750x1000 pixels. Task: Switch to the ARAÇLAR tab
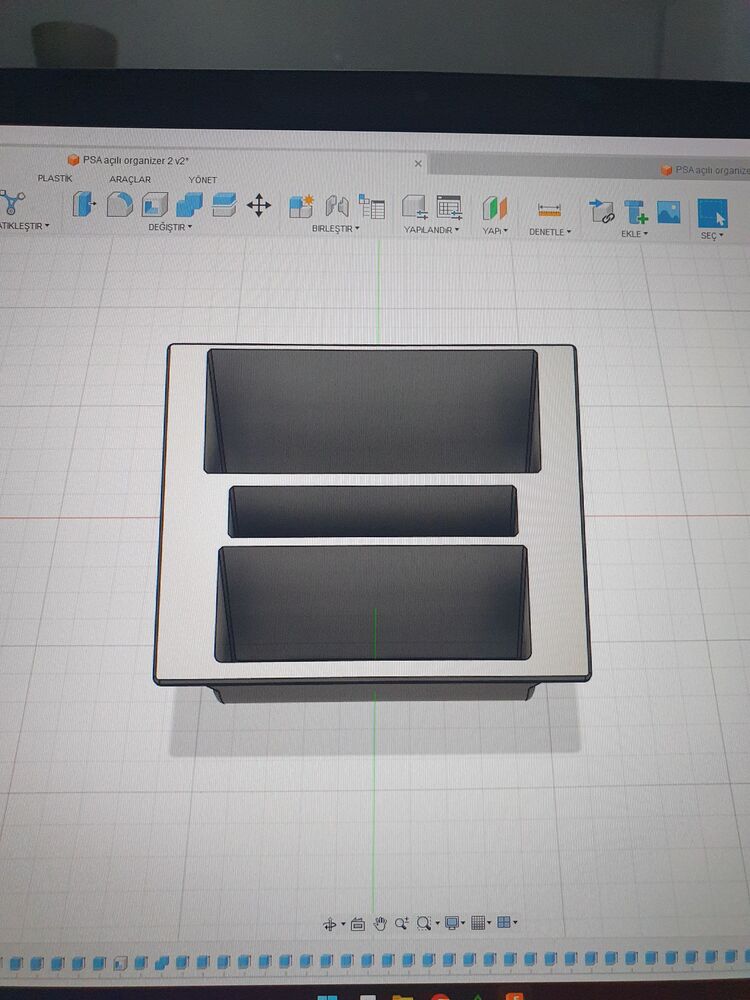point(130,179)
